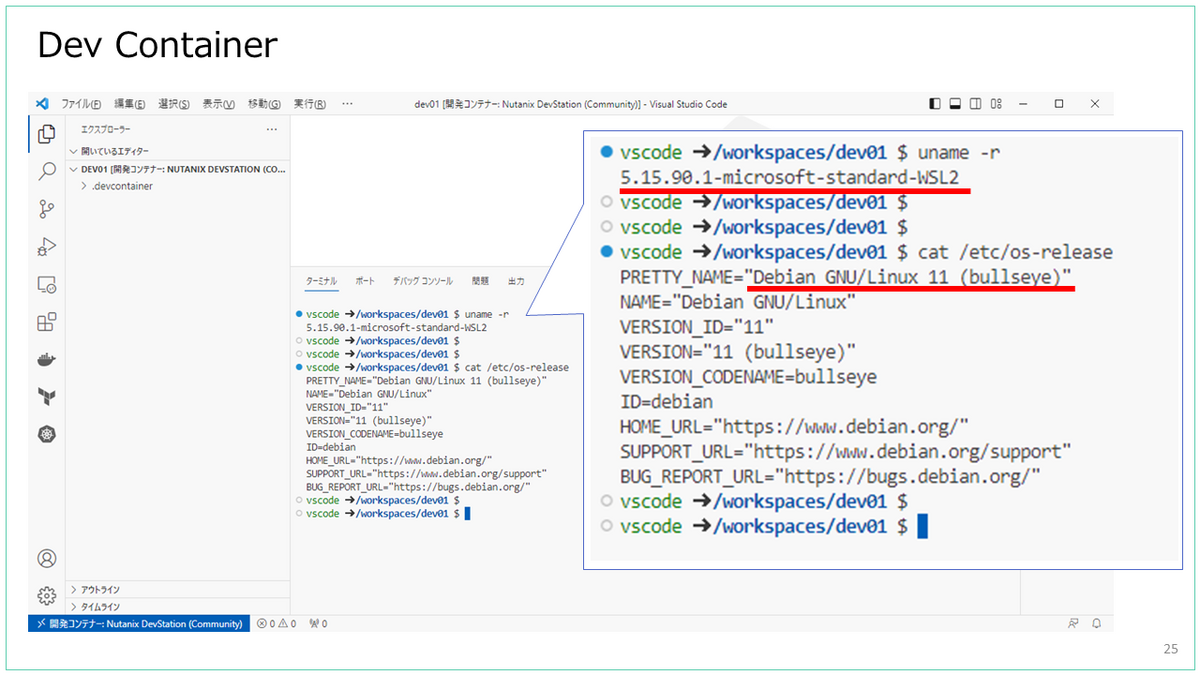This screenshot has width=1200, height=675.
Task: Open the overflow menu ellipsis in menu bar
Action: [x=347, y=104]
